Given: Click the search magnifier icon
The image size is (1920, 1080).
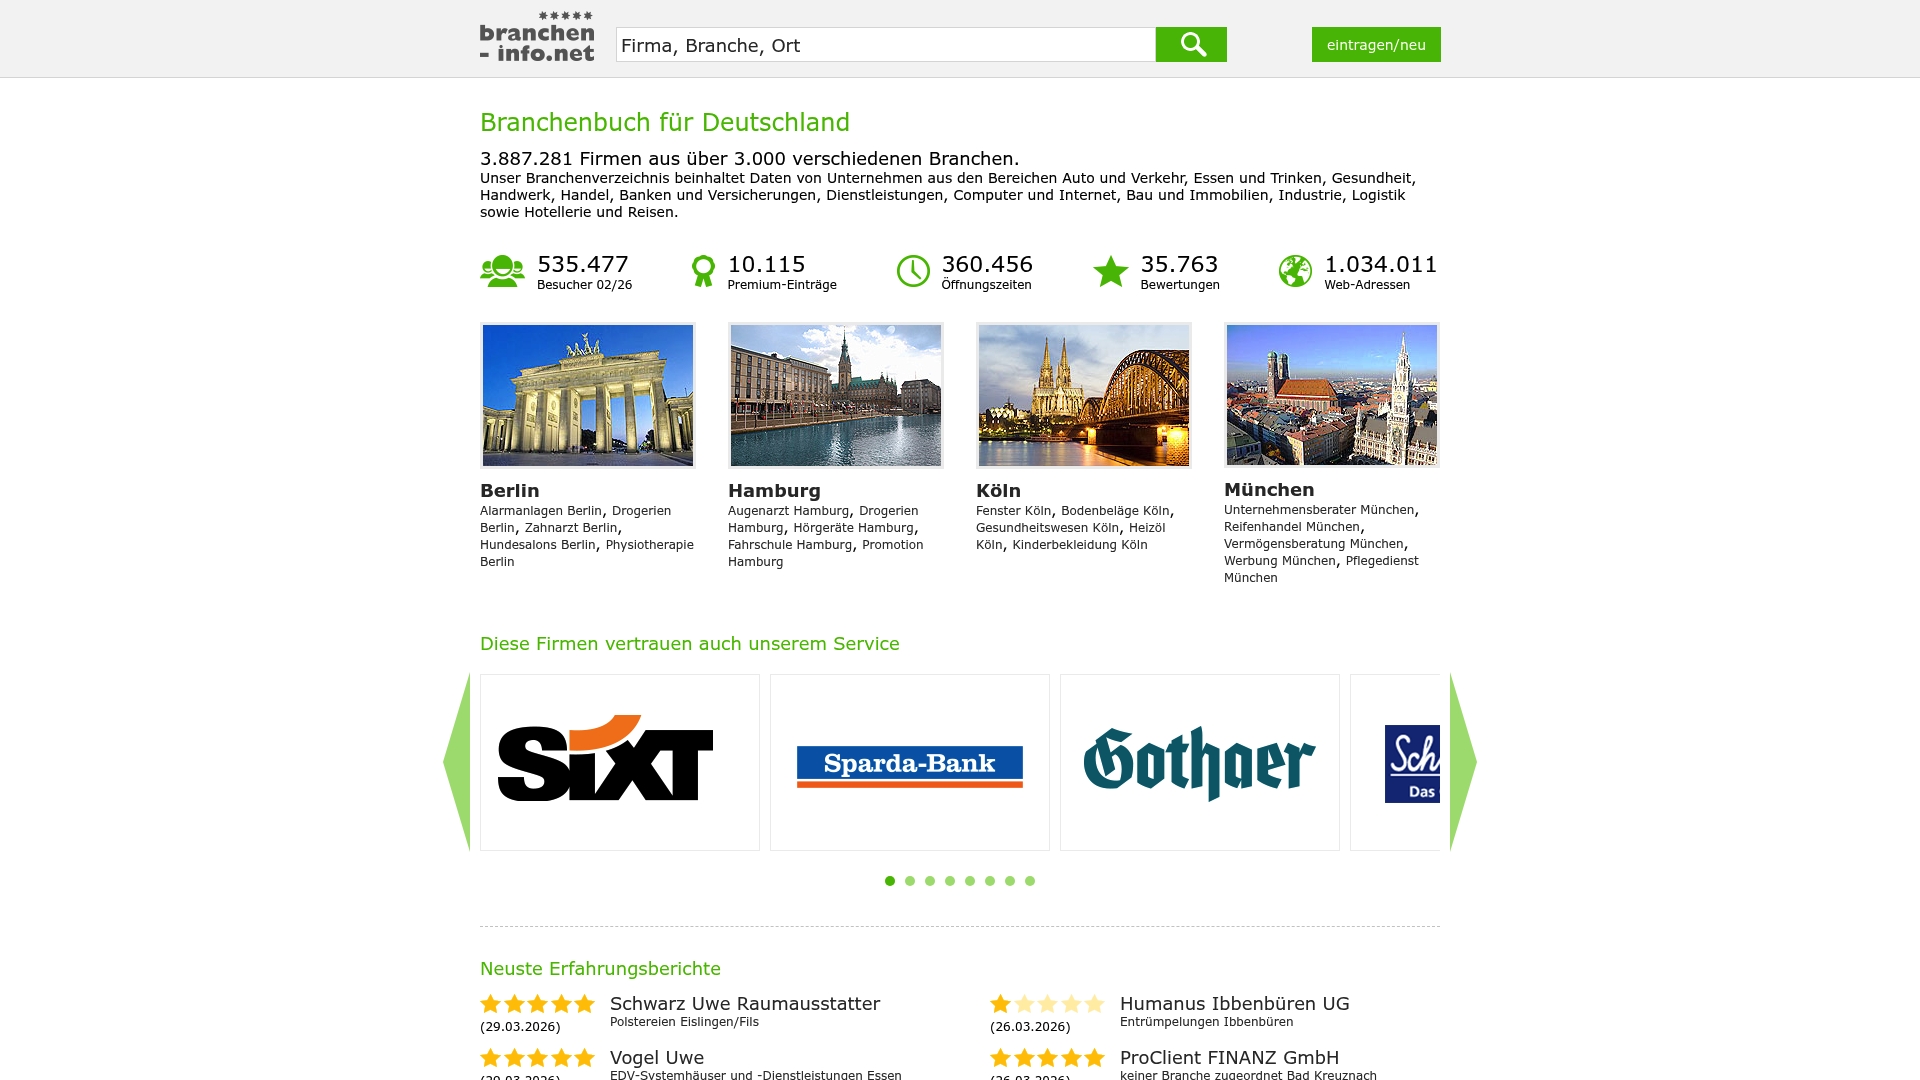Looking at the screenshot, I should coord(1192,44).
